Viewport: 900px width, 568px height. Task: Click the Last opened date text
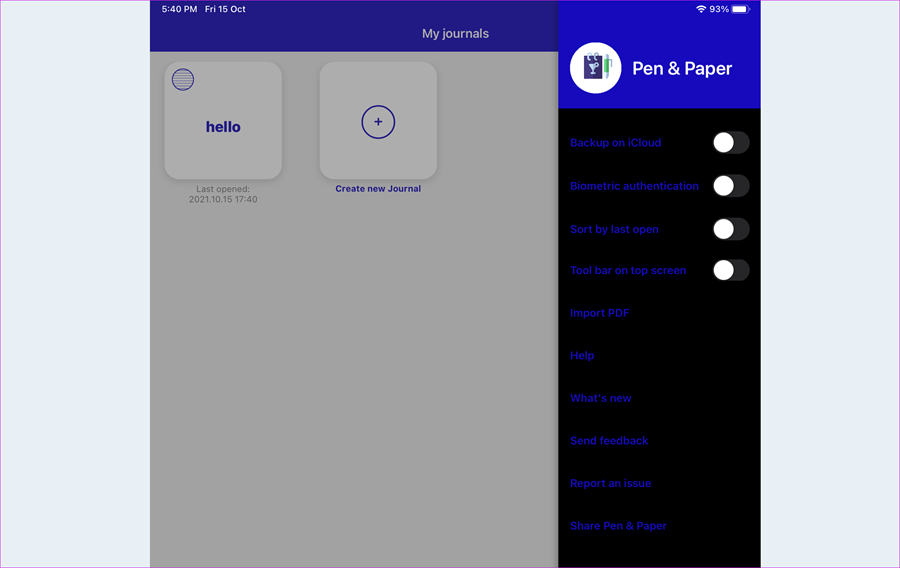tap(223, 194)
